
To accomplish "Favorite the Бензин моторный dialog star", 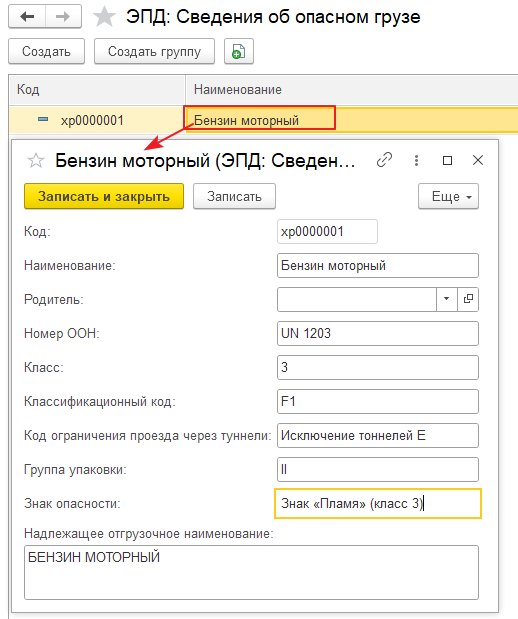I will click(36, 160).
